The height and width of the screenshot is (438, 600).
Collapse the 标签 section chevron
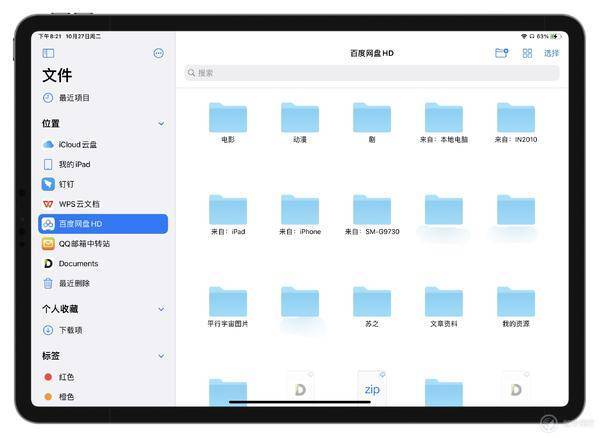click(161, 356)
